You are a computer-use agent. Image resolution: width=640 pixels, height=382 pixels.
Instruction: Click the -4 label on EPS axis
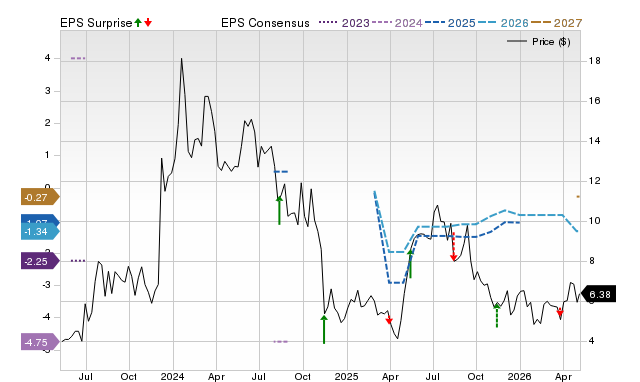click(46, 317)
